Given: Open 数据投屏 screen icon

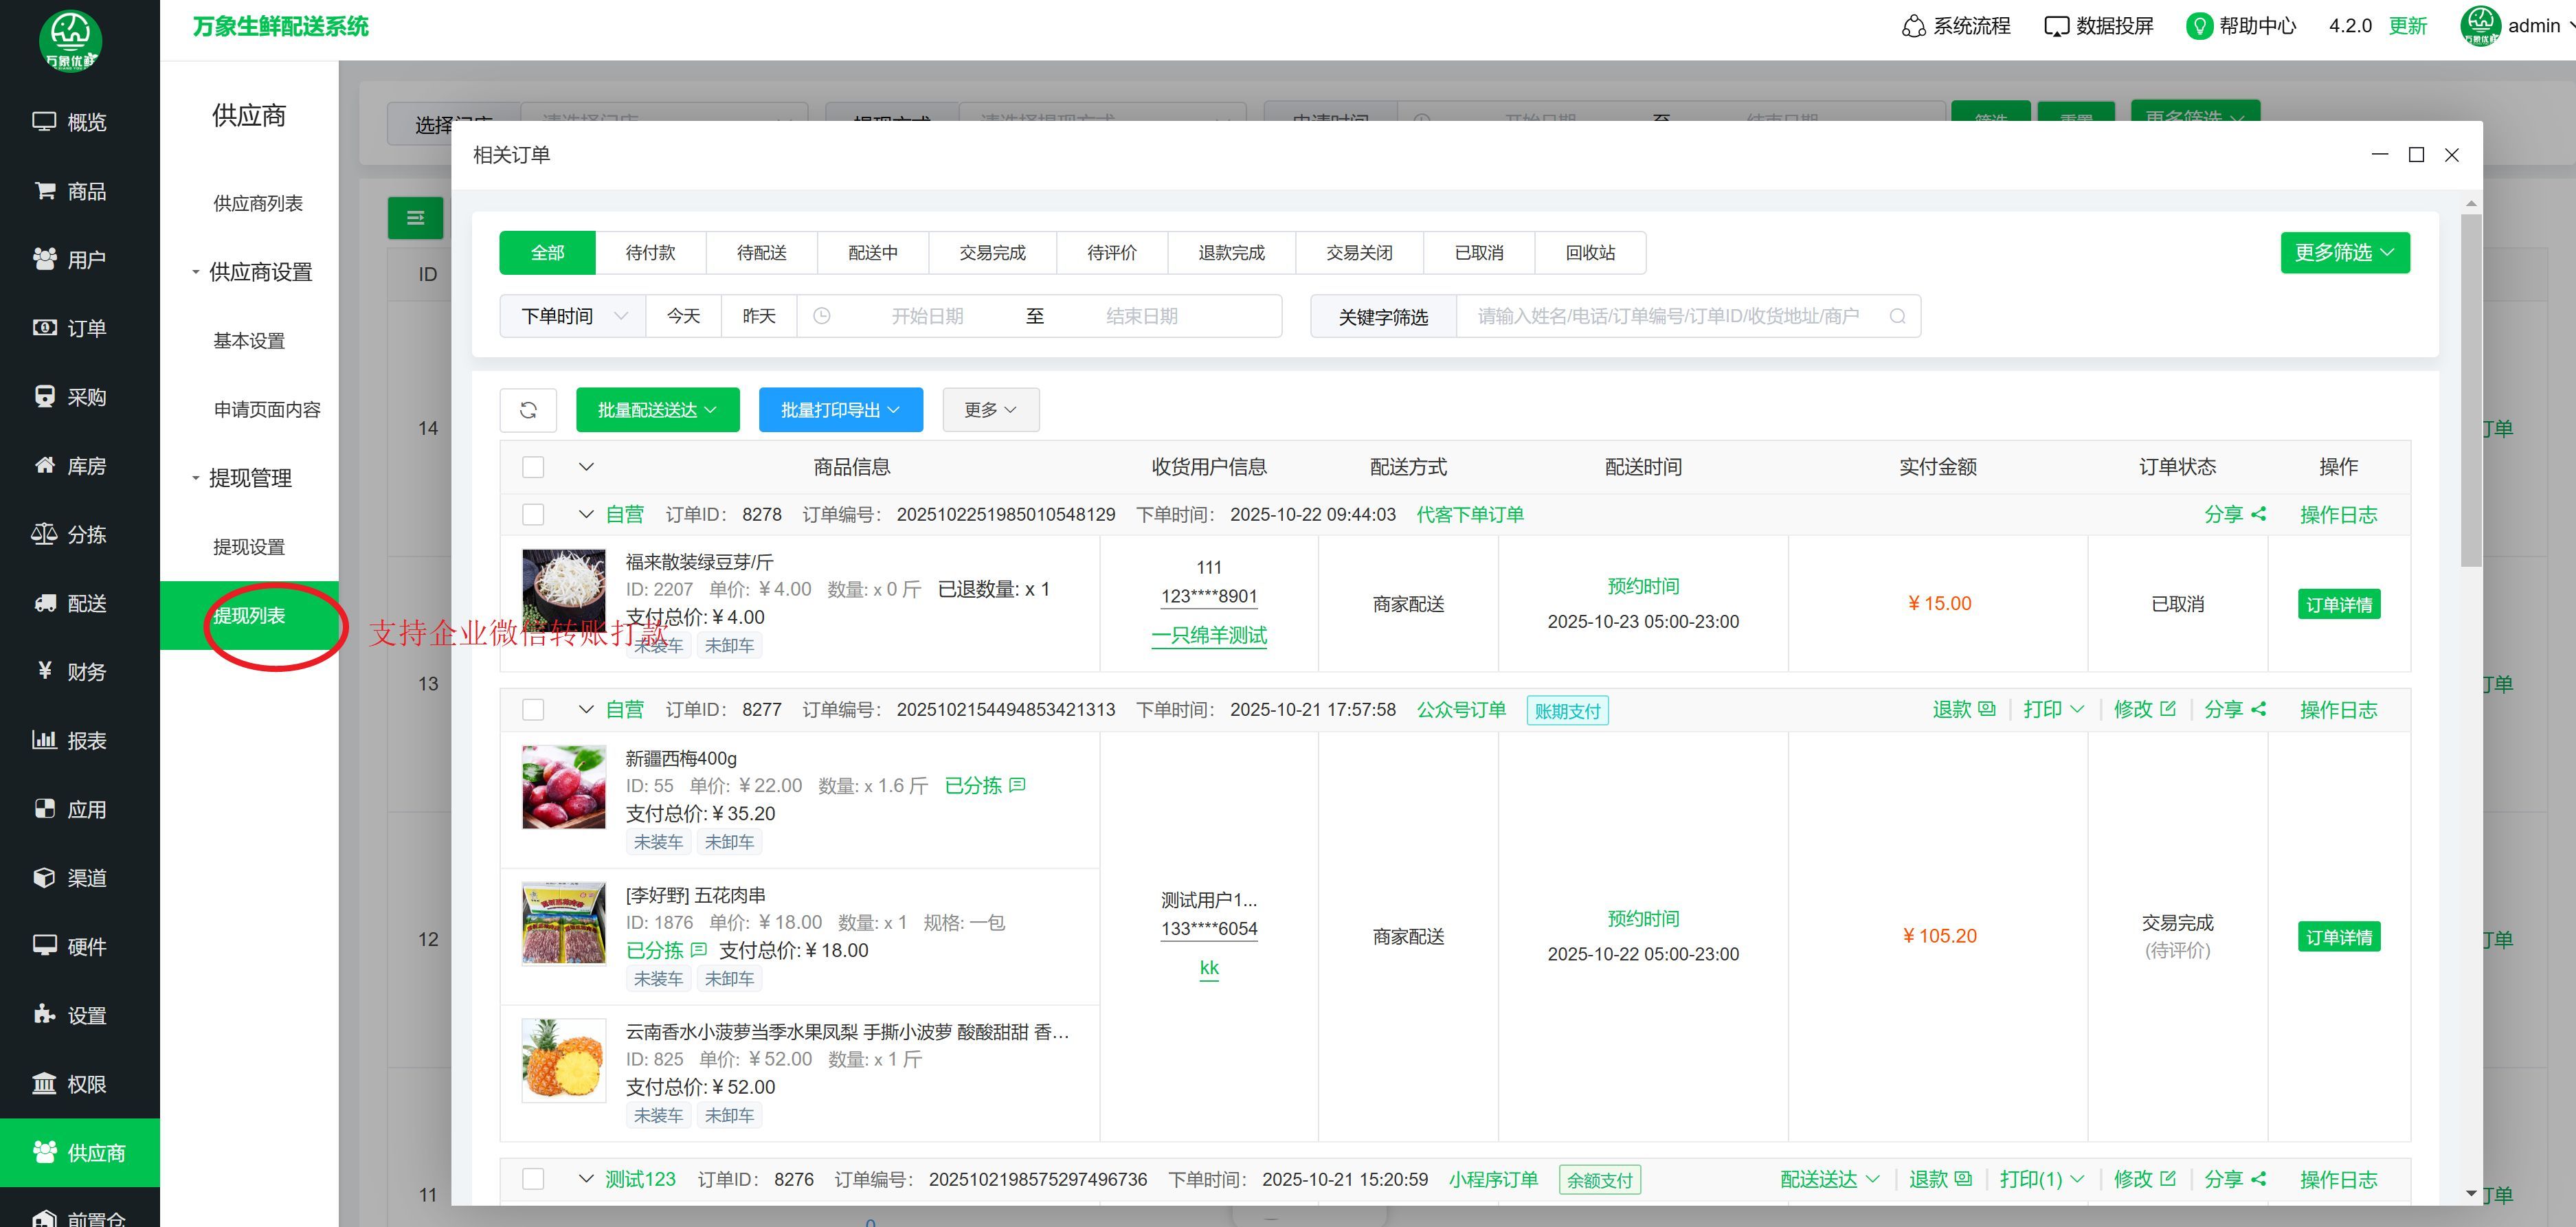Looking at the screenshot, I should pyautogui.click(x=2056, y=26).
